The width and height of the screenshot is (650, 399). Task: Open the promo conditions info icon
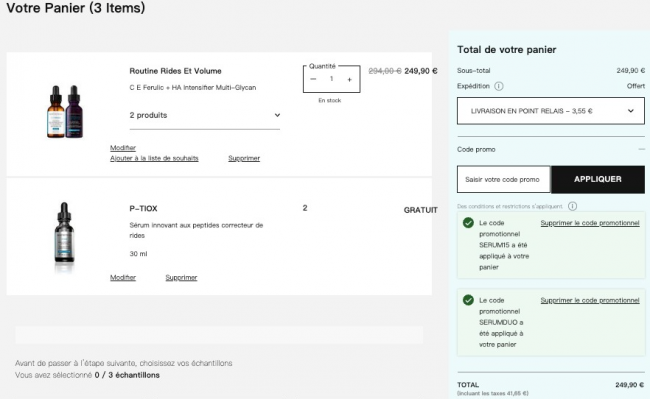pyautogui.click(x=572, y=206)
